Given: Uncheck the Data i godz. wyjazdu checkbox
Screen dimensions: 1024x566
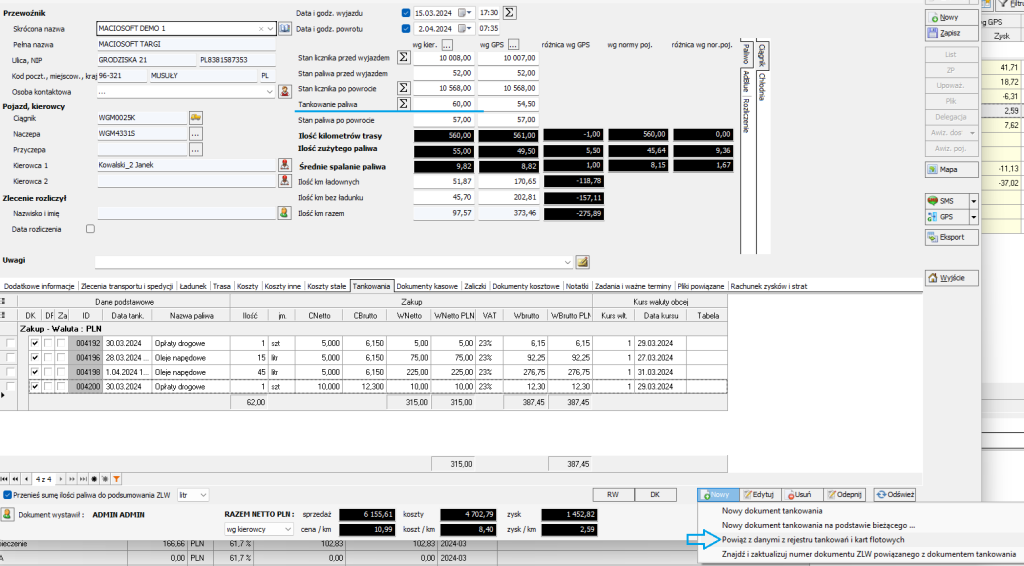Looking at the screenshot, I should tap(405, 13).
